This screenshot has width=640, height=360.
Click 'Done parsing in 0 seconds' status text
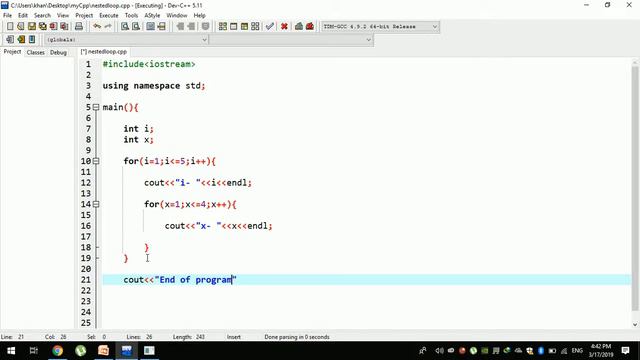pos(297,337)
